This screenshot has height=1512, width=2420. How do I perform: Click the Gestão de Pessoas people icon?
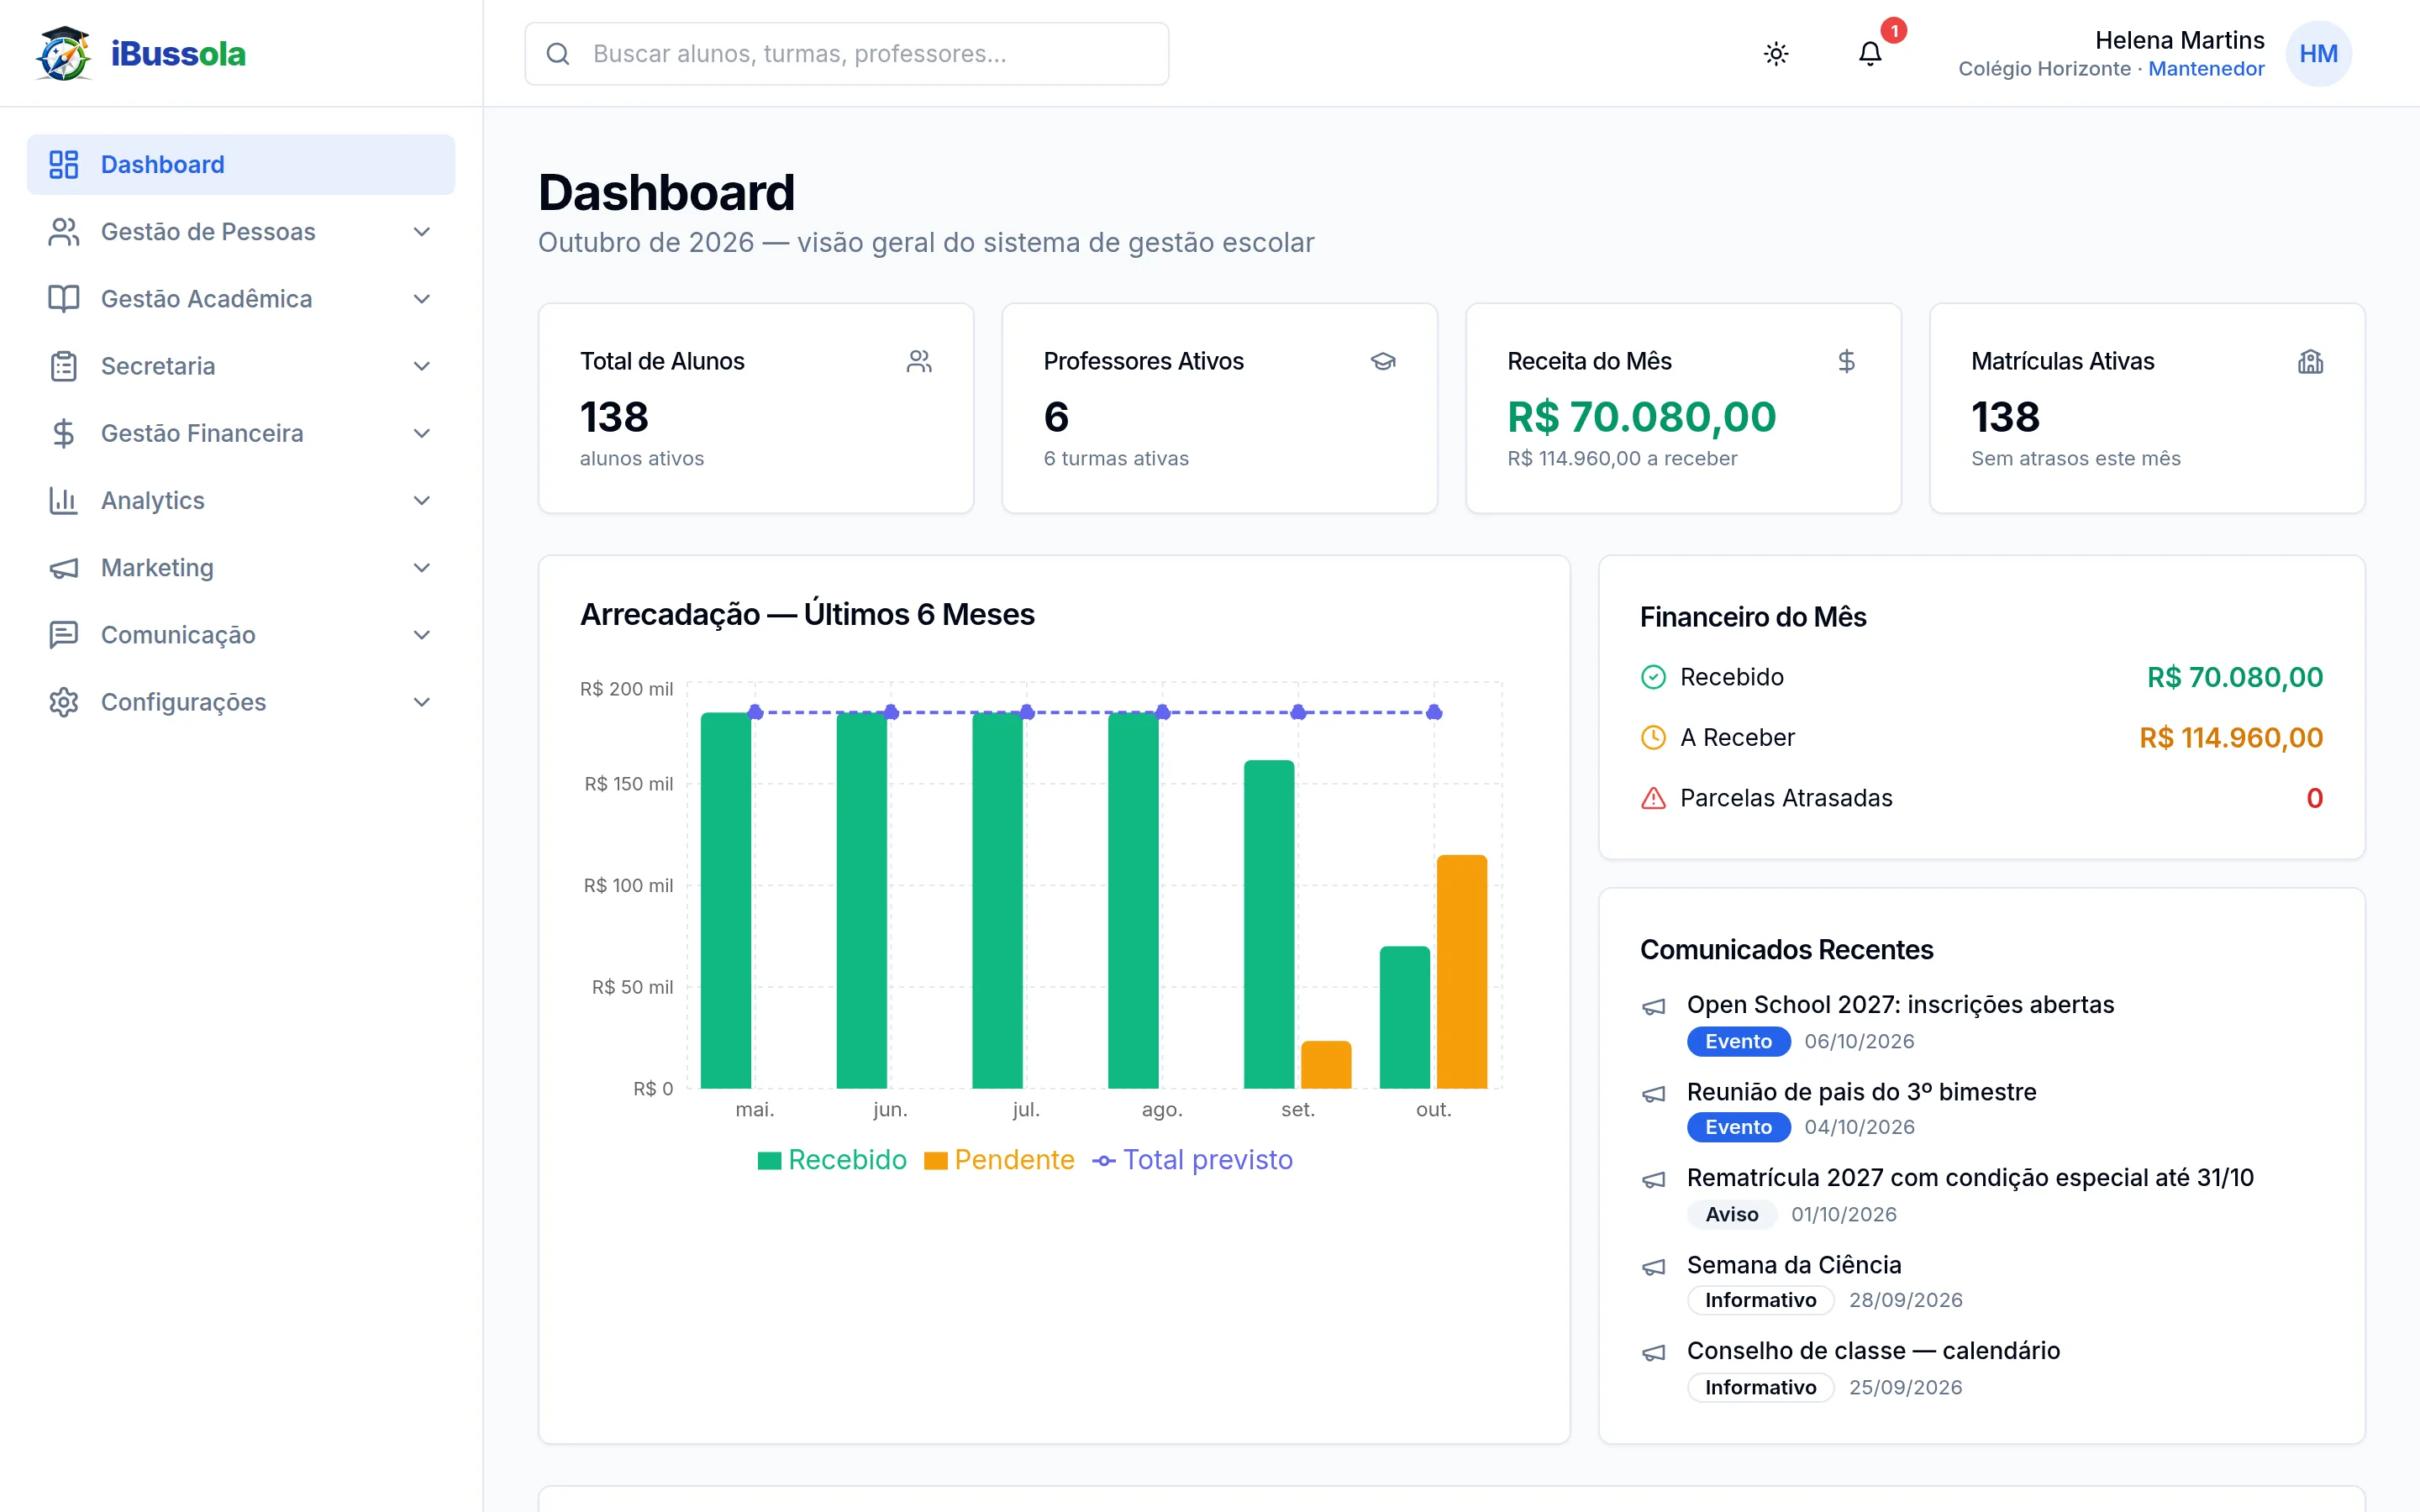click(64, 232)
